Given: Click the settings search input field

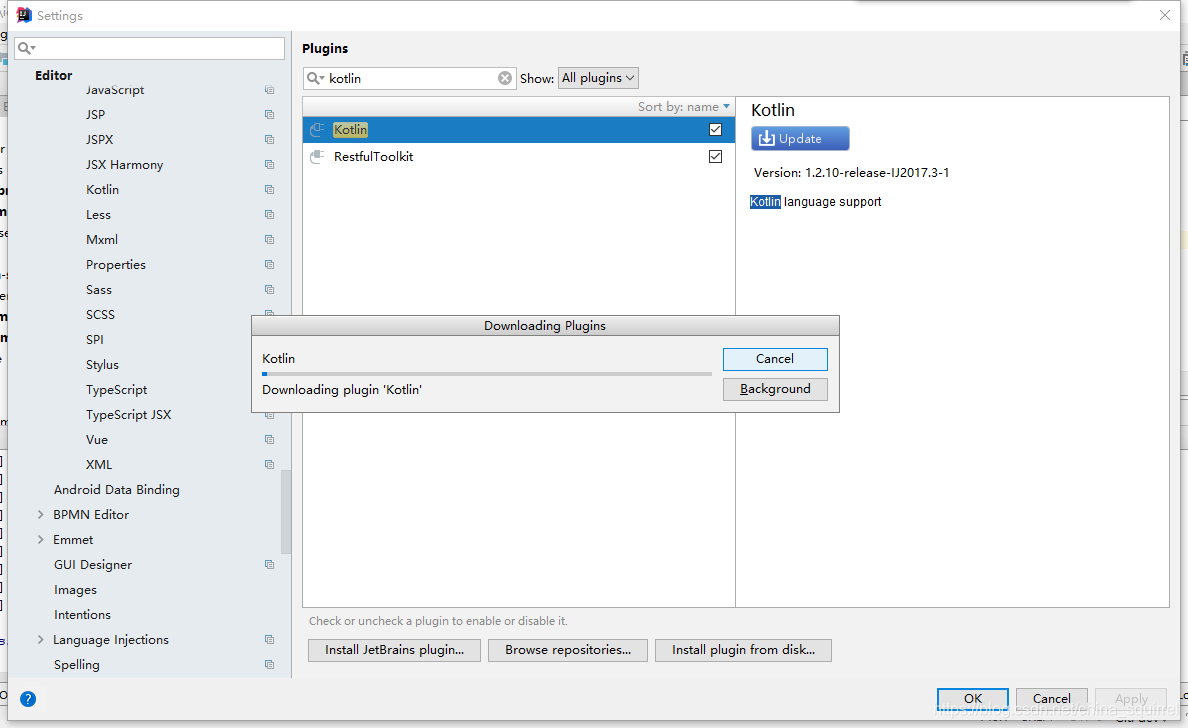Looking at the screenshot, I should tap(149, 48).
